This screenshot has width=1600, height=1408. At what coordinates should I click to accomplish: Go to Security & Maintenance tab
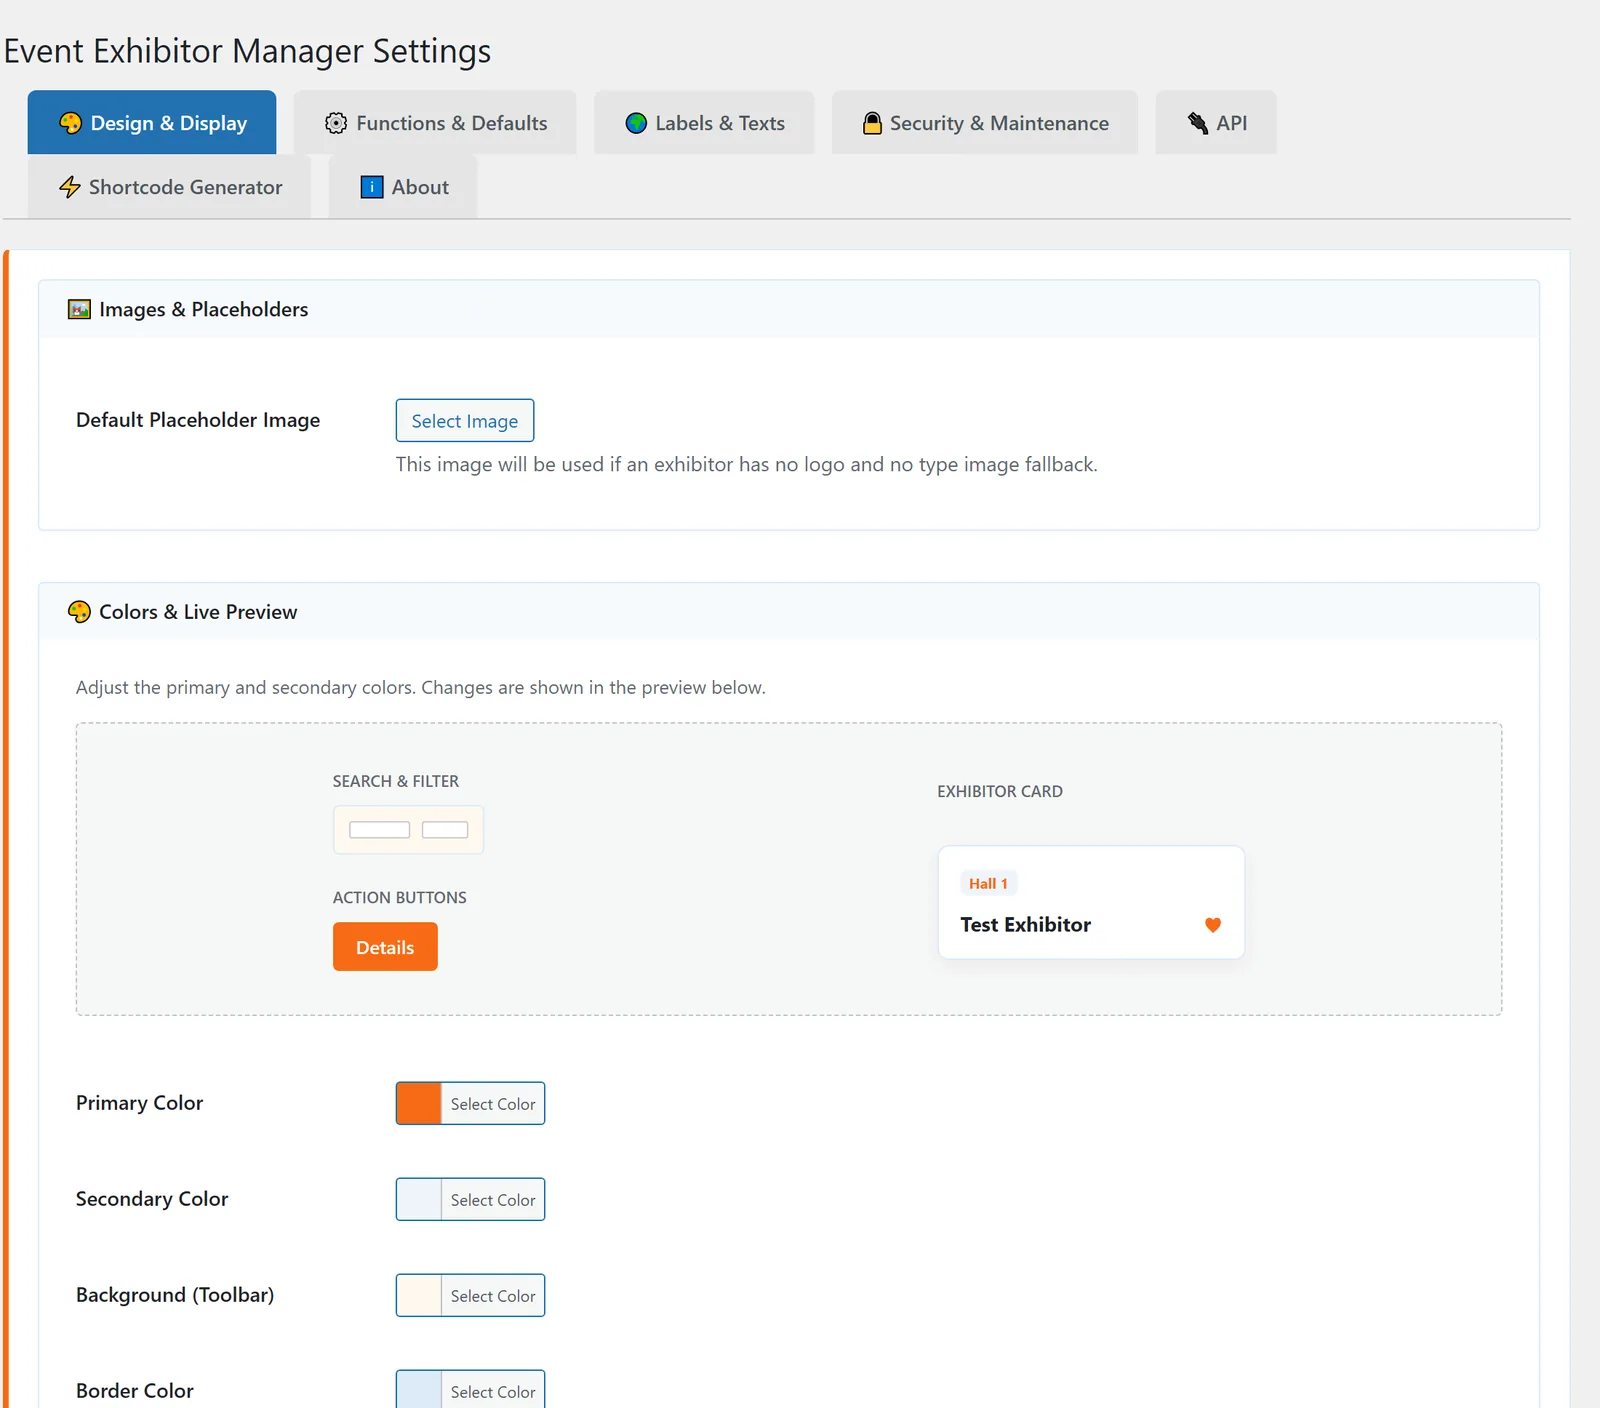(985, 122)
